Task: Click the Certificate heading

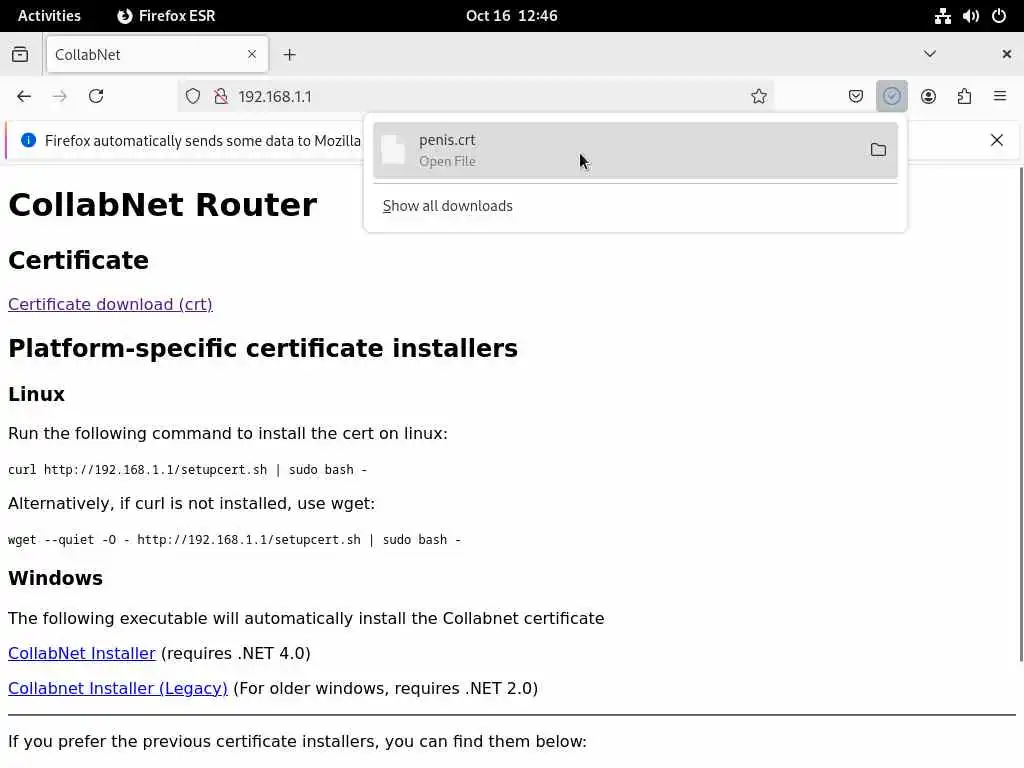Action: [78, 261]
